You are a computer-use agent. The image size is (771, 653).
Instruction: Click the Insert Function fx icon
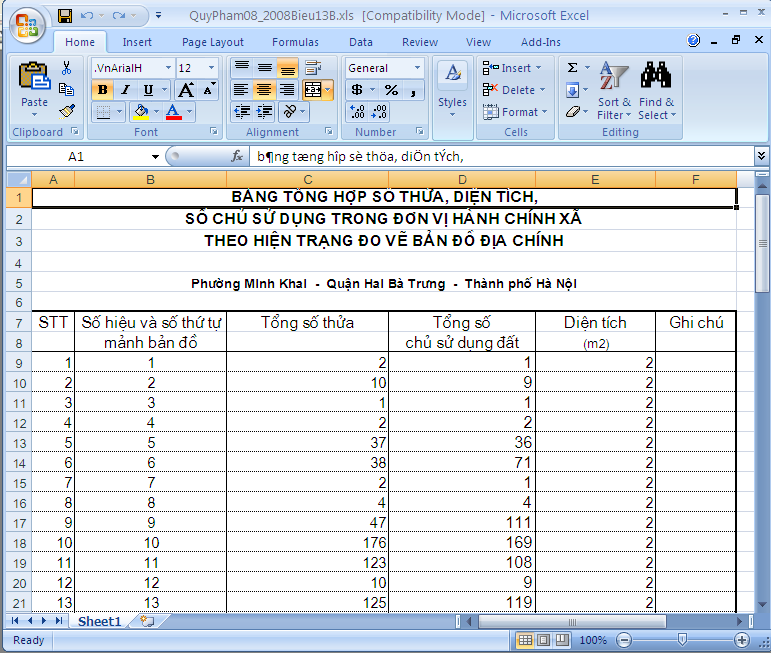[x=237, y=157]
